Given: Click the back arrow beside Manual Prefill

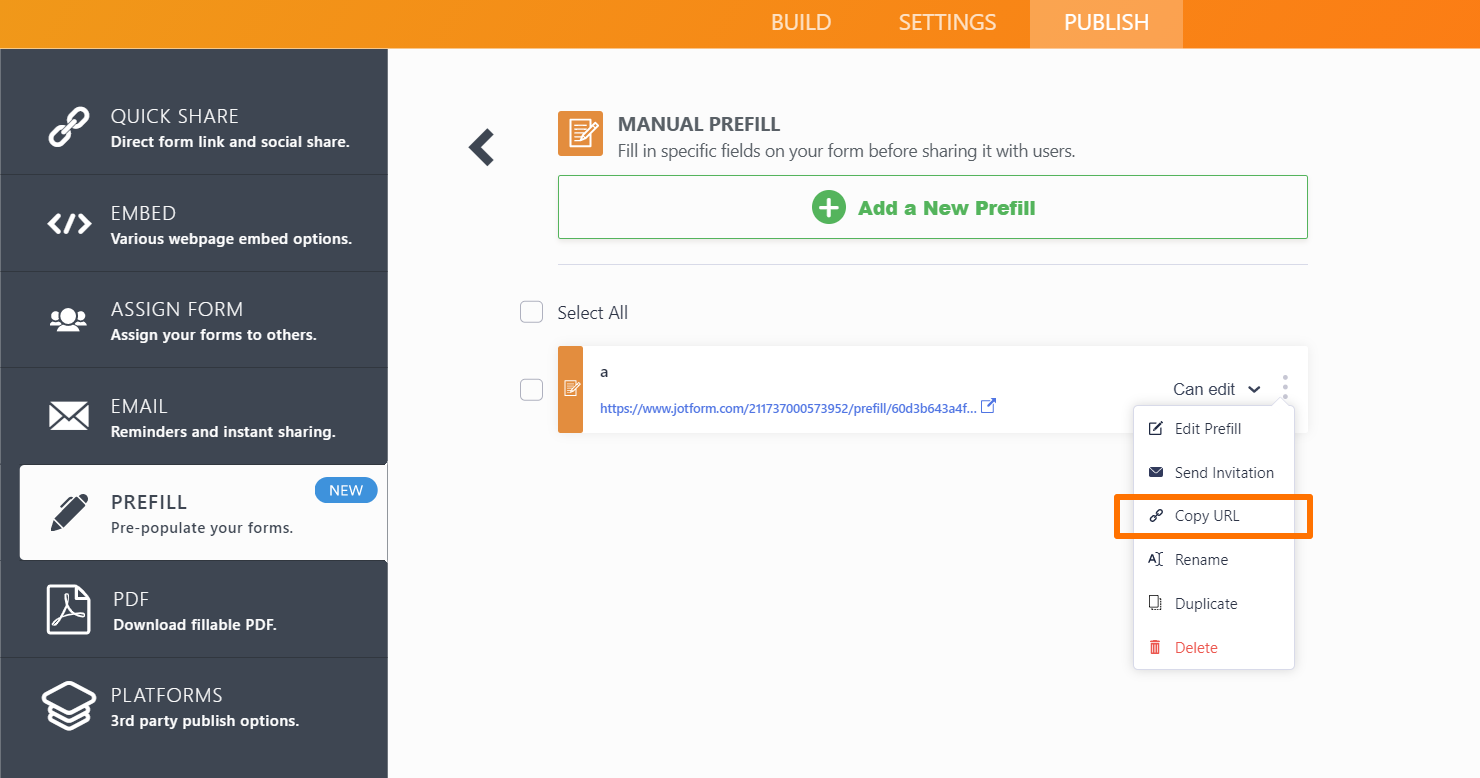Looking at the screenshot, I should tap(482, 147).
